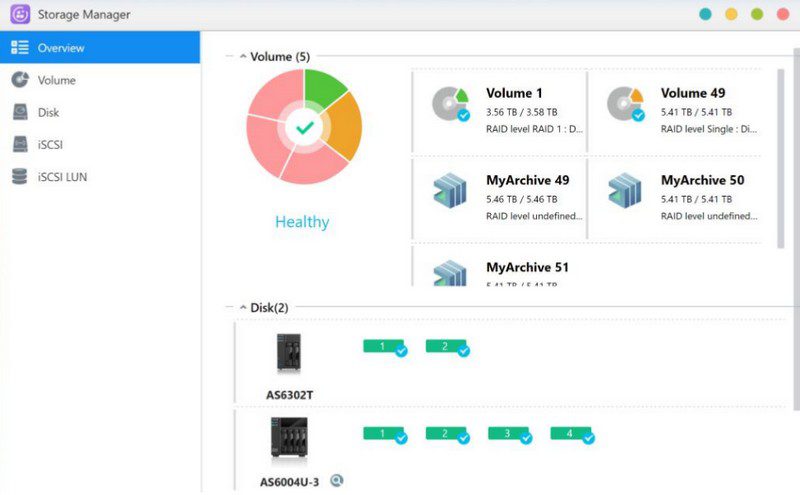The image size is (800, 495).
Task: Select disk 1 of AS6302T
Action: point(385,348)
